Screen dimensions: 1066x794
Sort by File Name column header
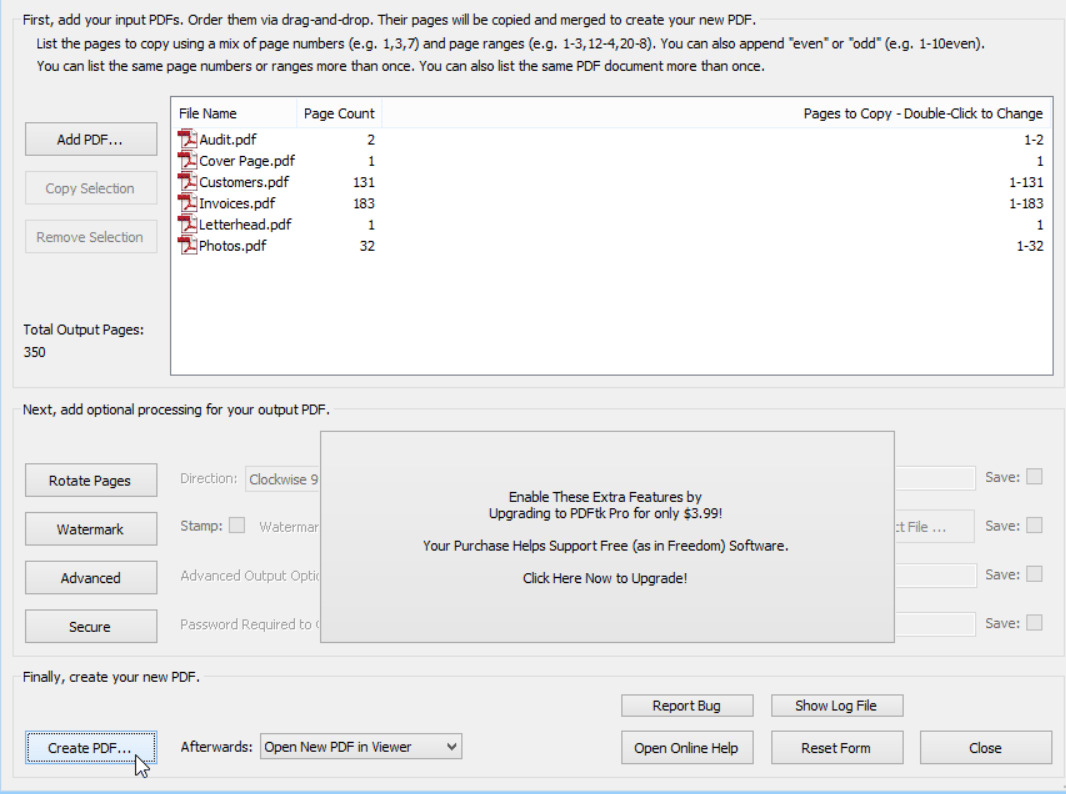(x=234, y=114)
